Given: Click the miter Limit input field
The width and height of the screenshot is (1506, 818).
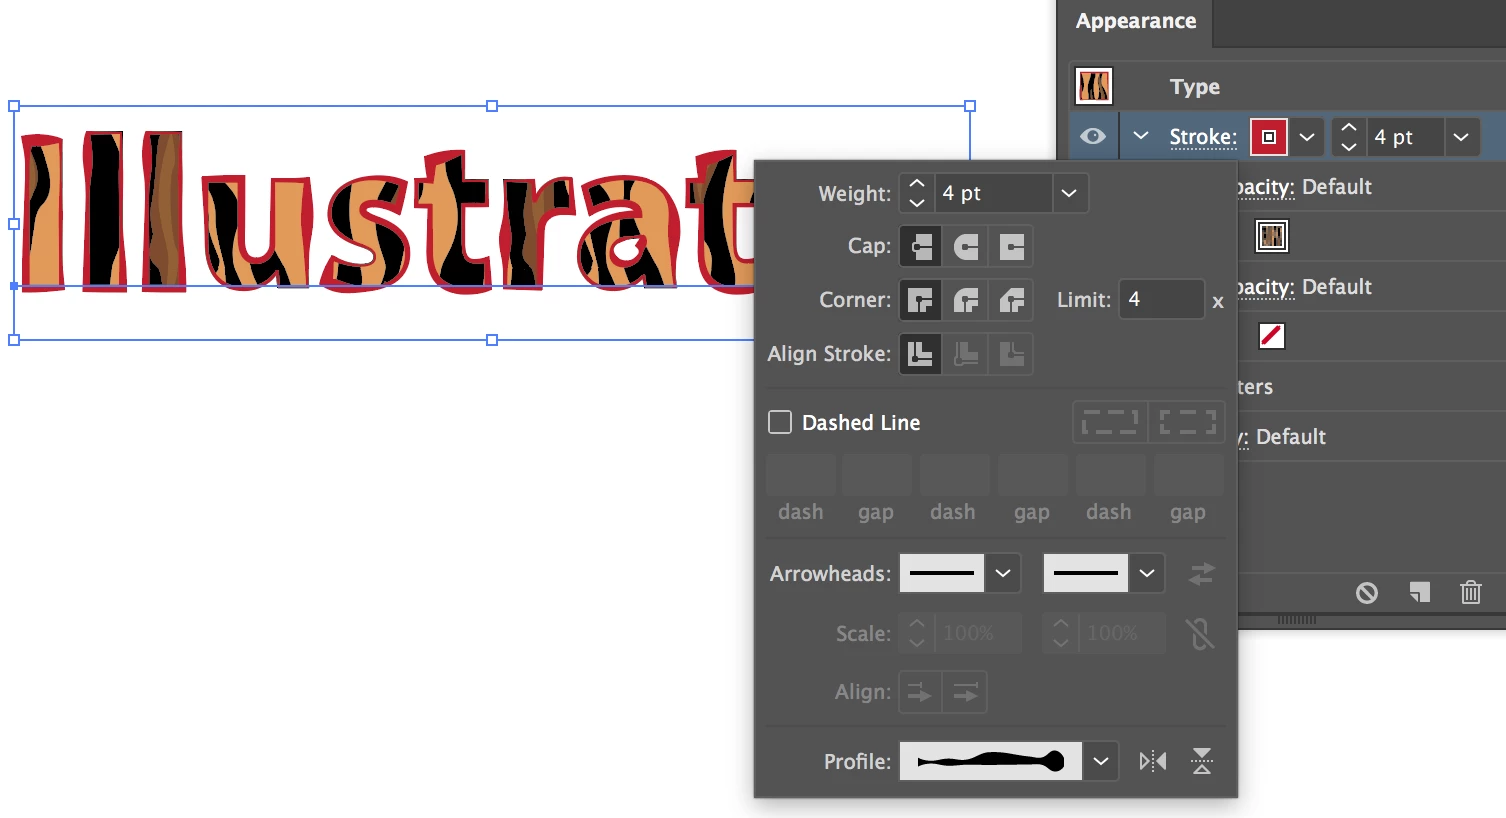Looking at the screenshot, I should [x=1161, y=299].
